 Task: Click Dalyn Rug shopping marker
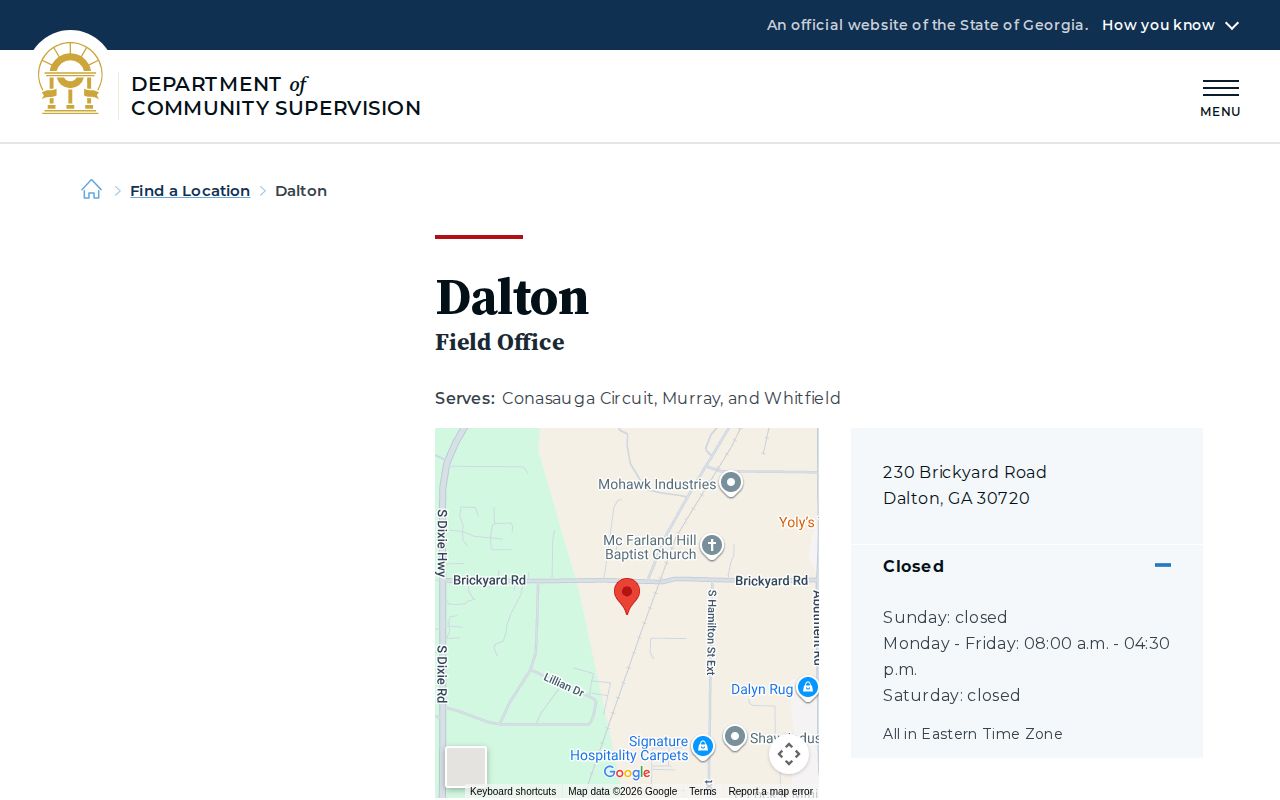click(808, 688)
